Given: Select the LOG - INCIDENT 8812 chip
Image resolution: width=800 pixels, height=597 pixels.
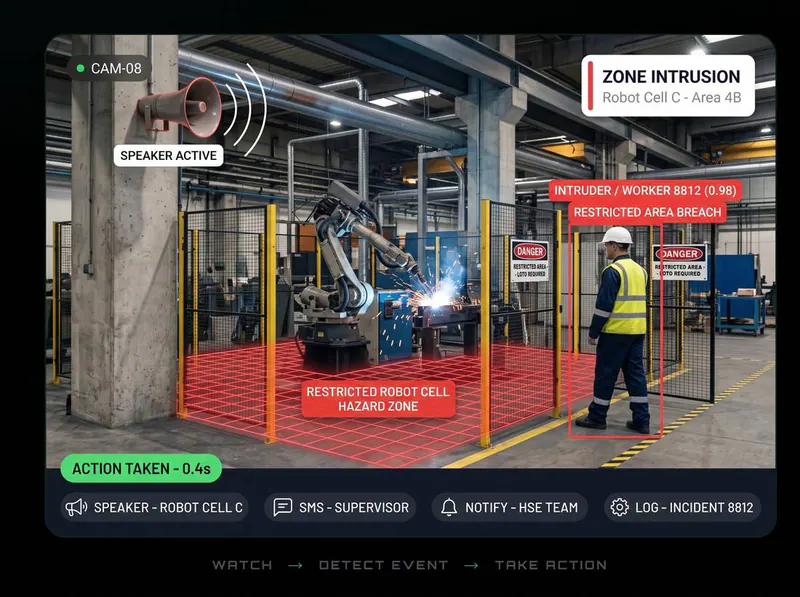Looking at the screenshot, I should tap(683, 507).
